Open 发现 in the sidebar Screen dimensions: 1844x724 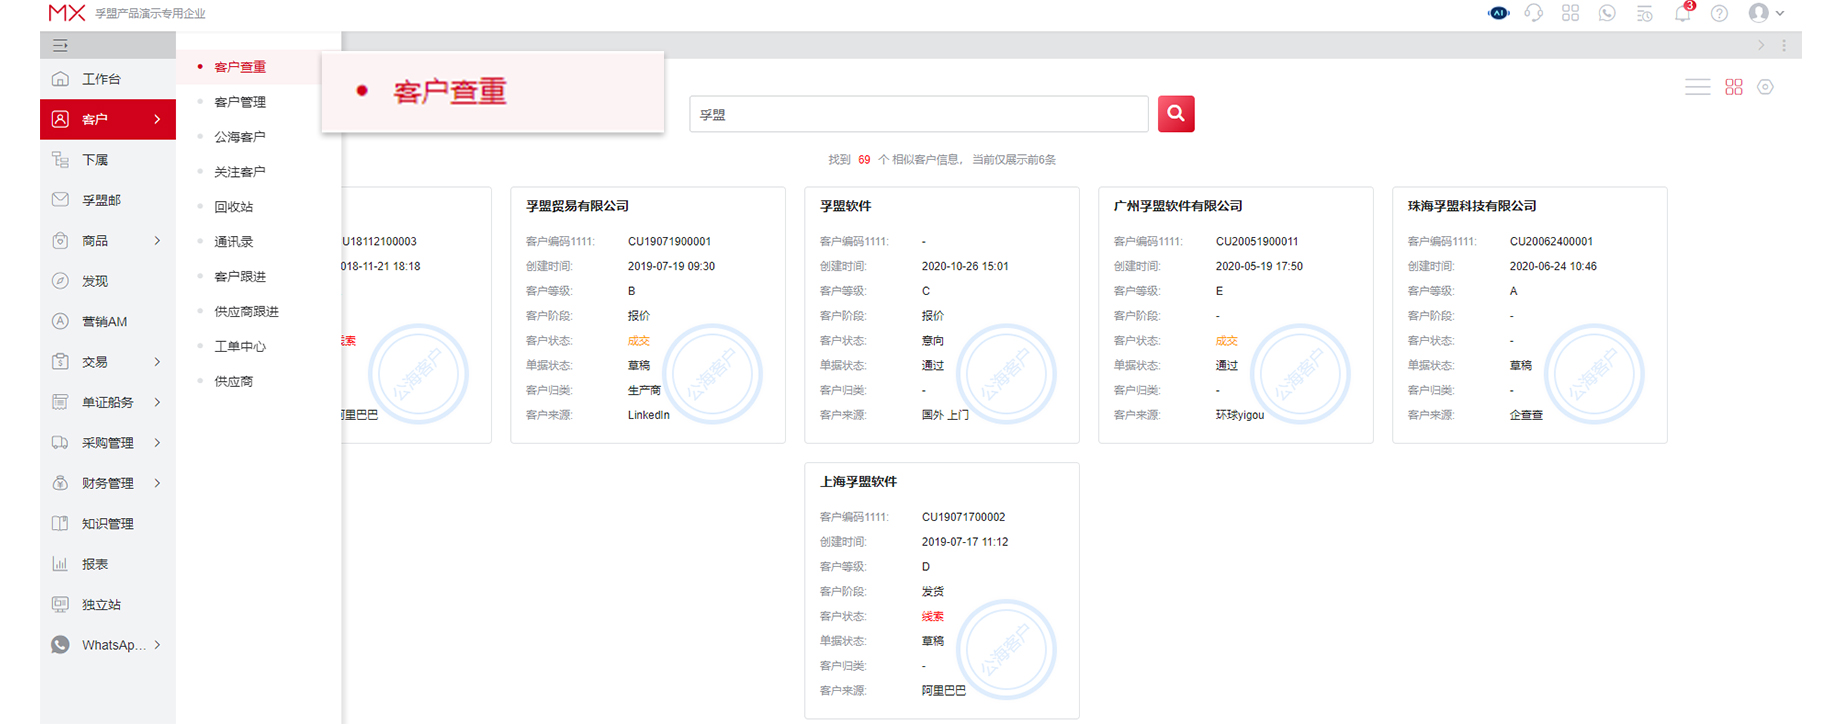(108, 281)
